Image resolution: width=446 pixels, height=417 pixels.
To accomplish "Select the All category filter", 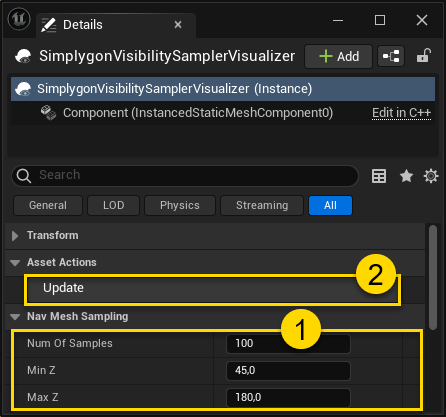I will 330,205.
